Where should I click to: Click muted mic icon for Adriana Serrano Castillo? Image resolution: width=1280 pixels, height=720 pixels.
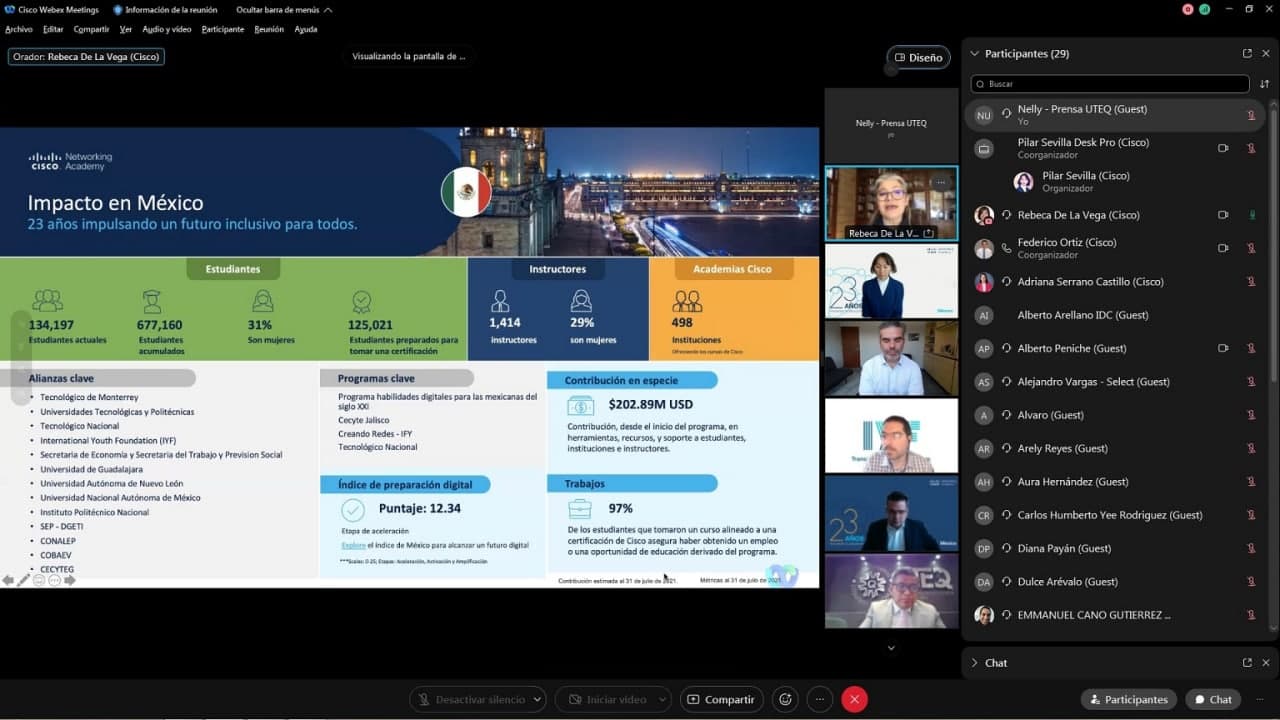[x=1251, y=282]
